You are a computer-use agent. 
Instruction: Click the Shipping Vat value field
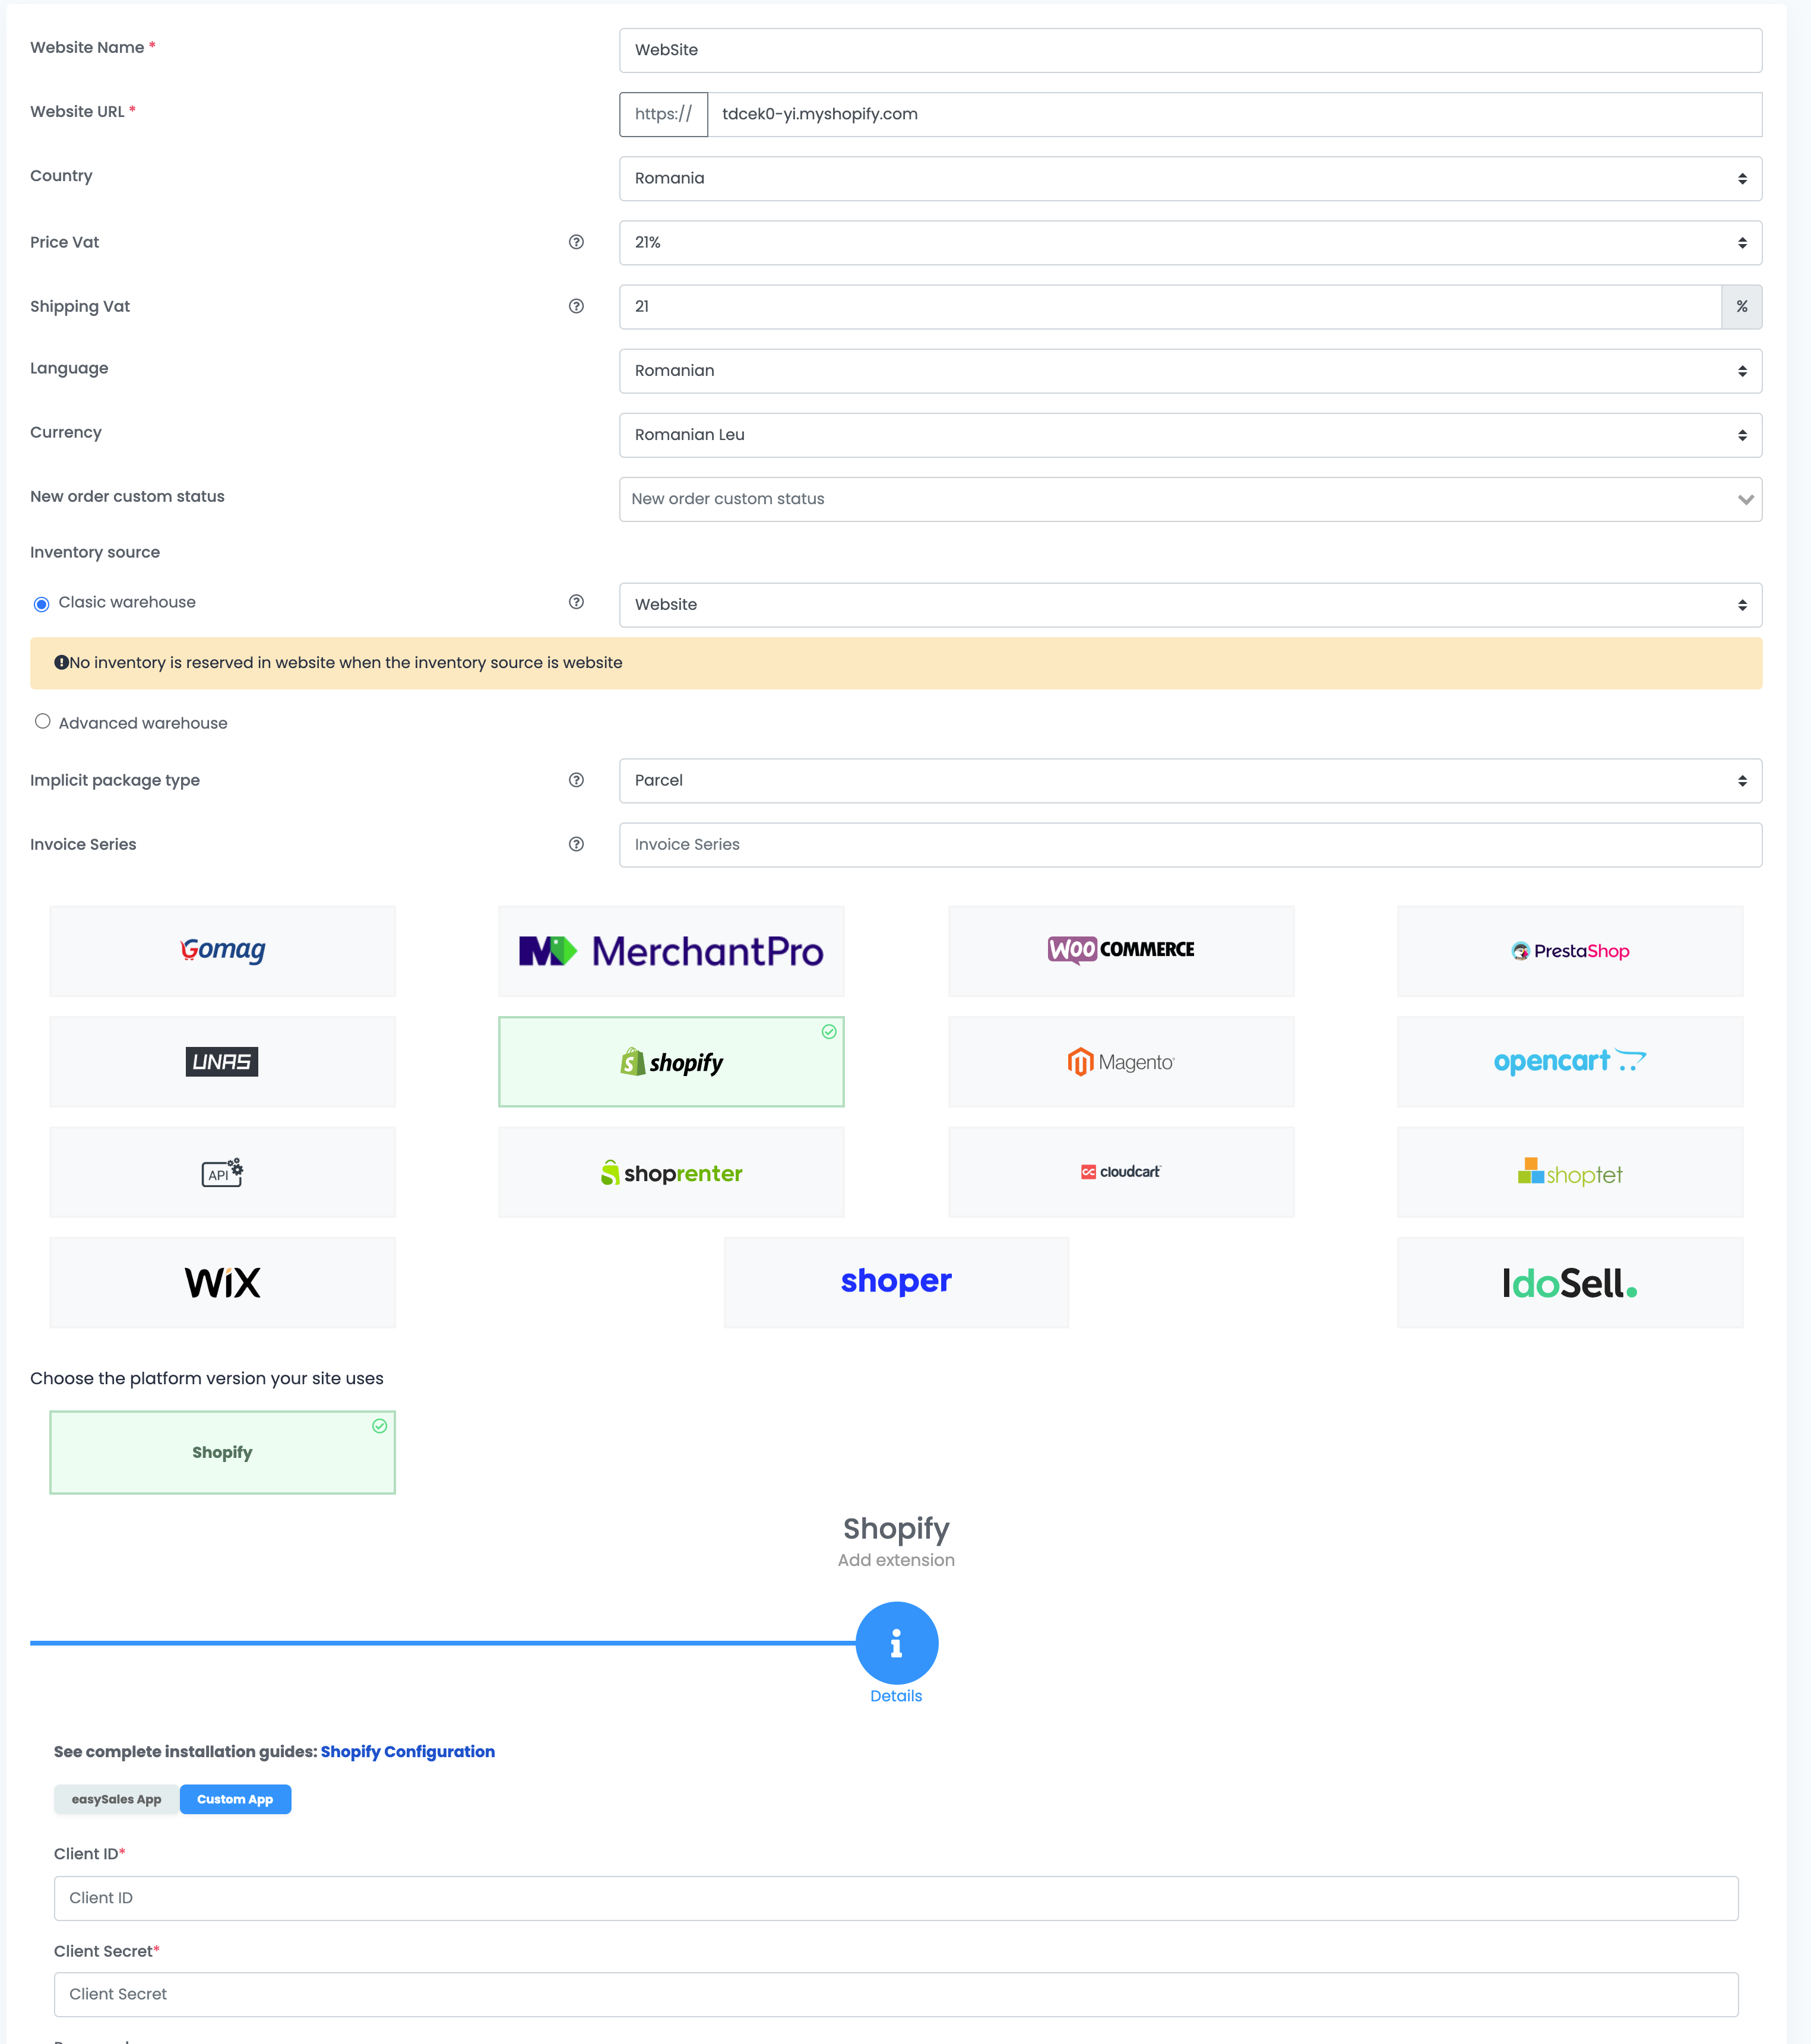[1170, 307]
